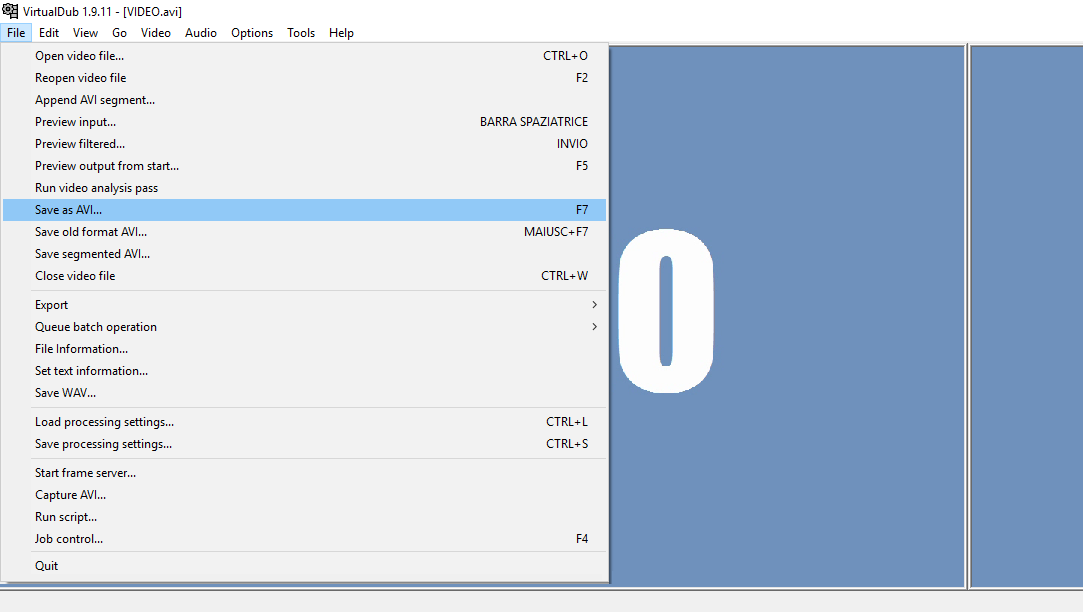Open the Options menu
This screenshot has height=612, width=1083.
pyautogui.click(x=252, y=32)
